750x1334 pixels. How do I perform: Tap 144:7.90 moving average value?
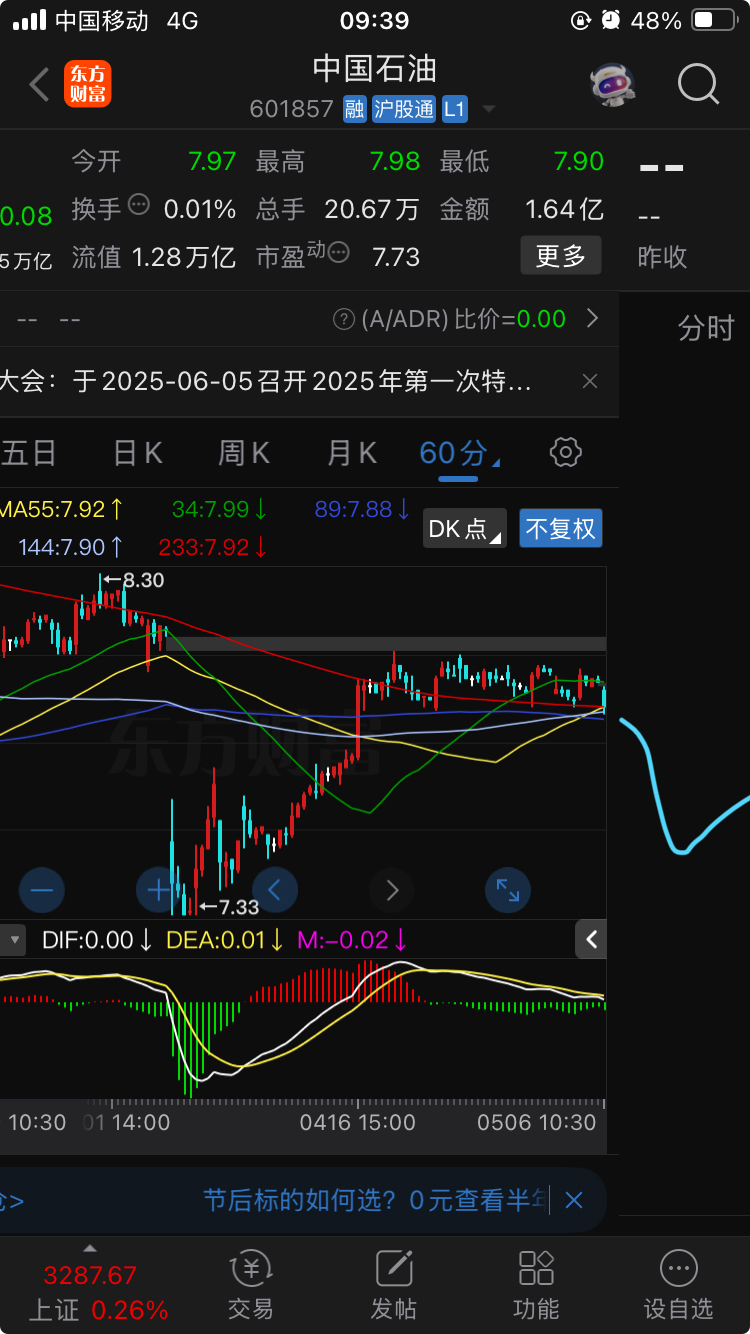[x=71, y=547]
